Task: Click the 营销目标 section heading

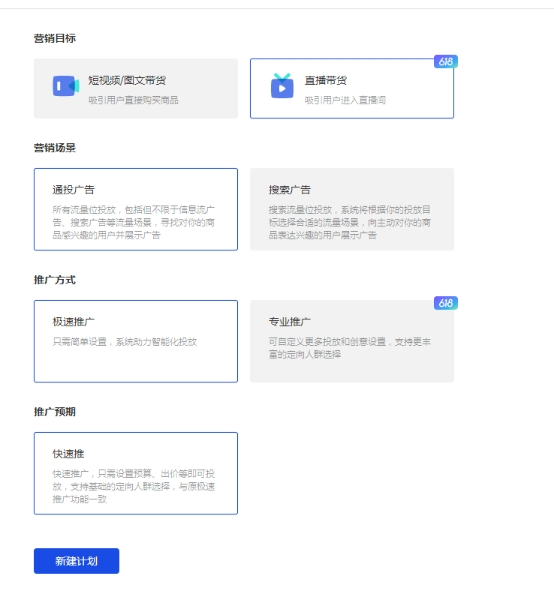Action: pyautogui.click(x=55, y=38)
